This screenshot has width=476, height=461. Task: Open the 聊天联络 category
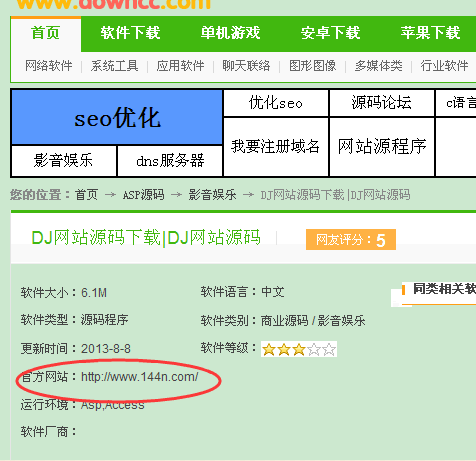coord(246,66)
